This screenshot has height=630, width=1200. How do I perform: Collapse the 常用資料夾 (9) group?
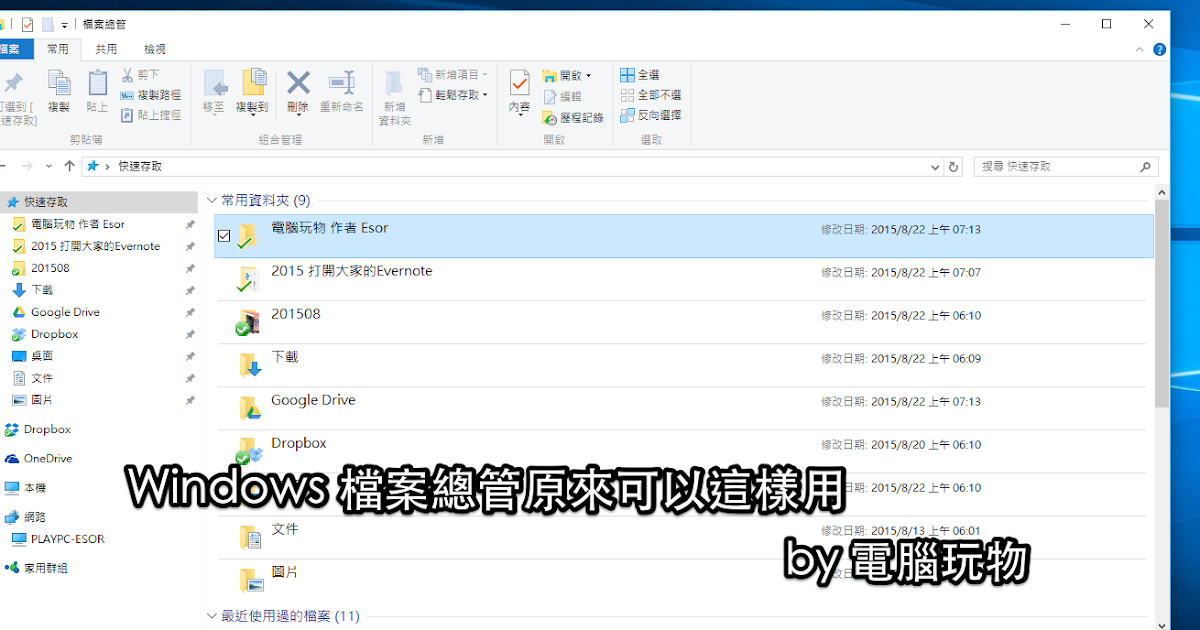pyautogui.click(x=211, y=200)
